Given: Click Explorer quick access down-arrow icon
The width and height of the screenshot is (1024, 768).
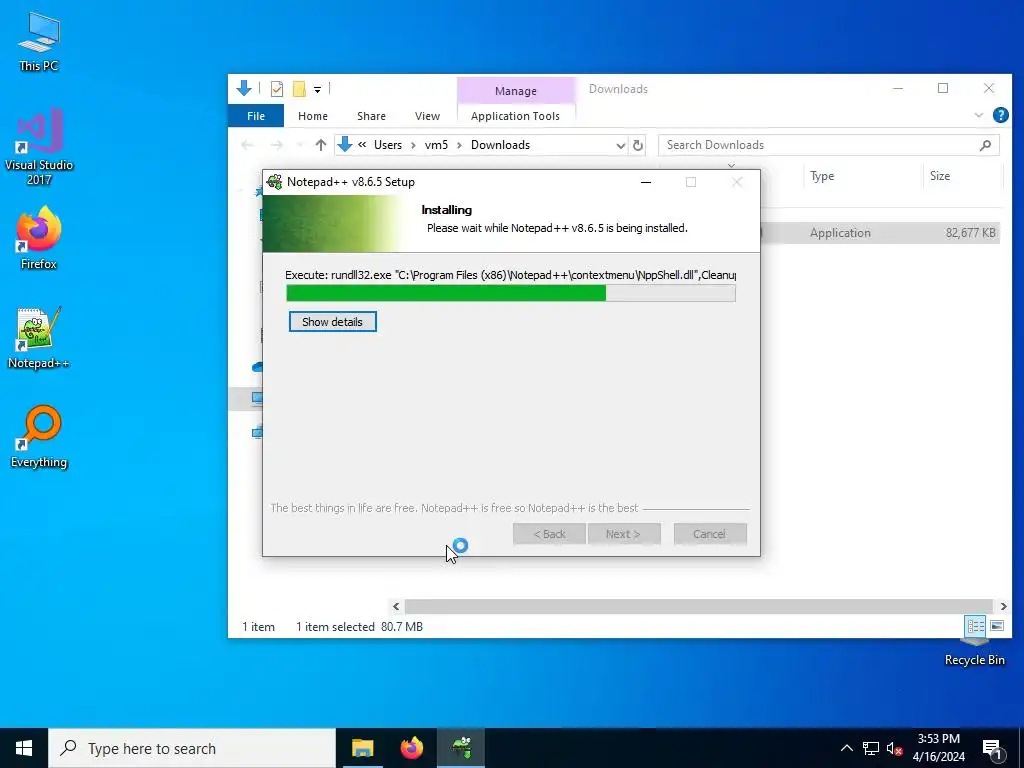Looking at the screenshot, I should coord(244,88).
